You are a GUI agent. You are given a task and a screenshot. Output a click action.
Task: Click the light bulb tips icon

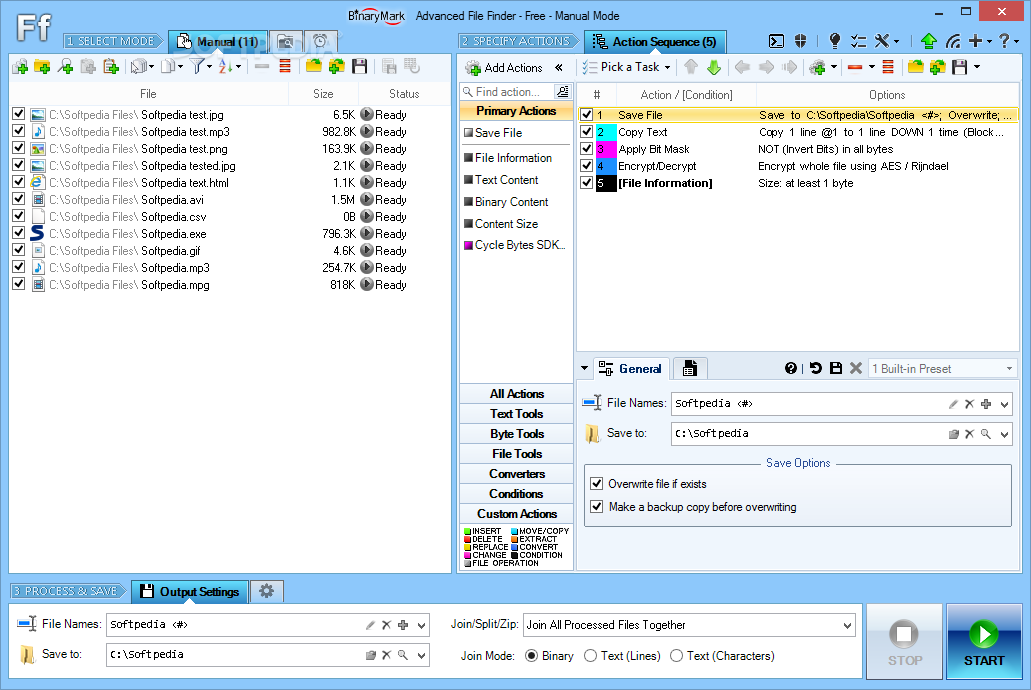point(834,41)
